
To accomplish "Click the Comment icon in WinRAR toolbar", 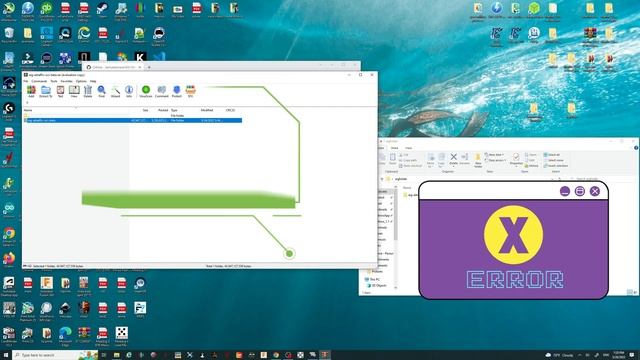I will 162,91.
